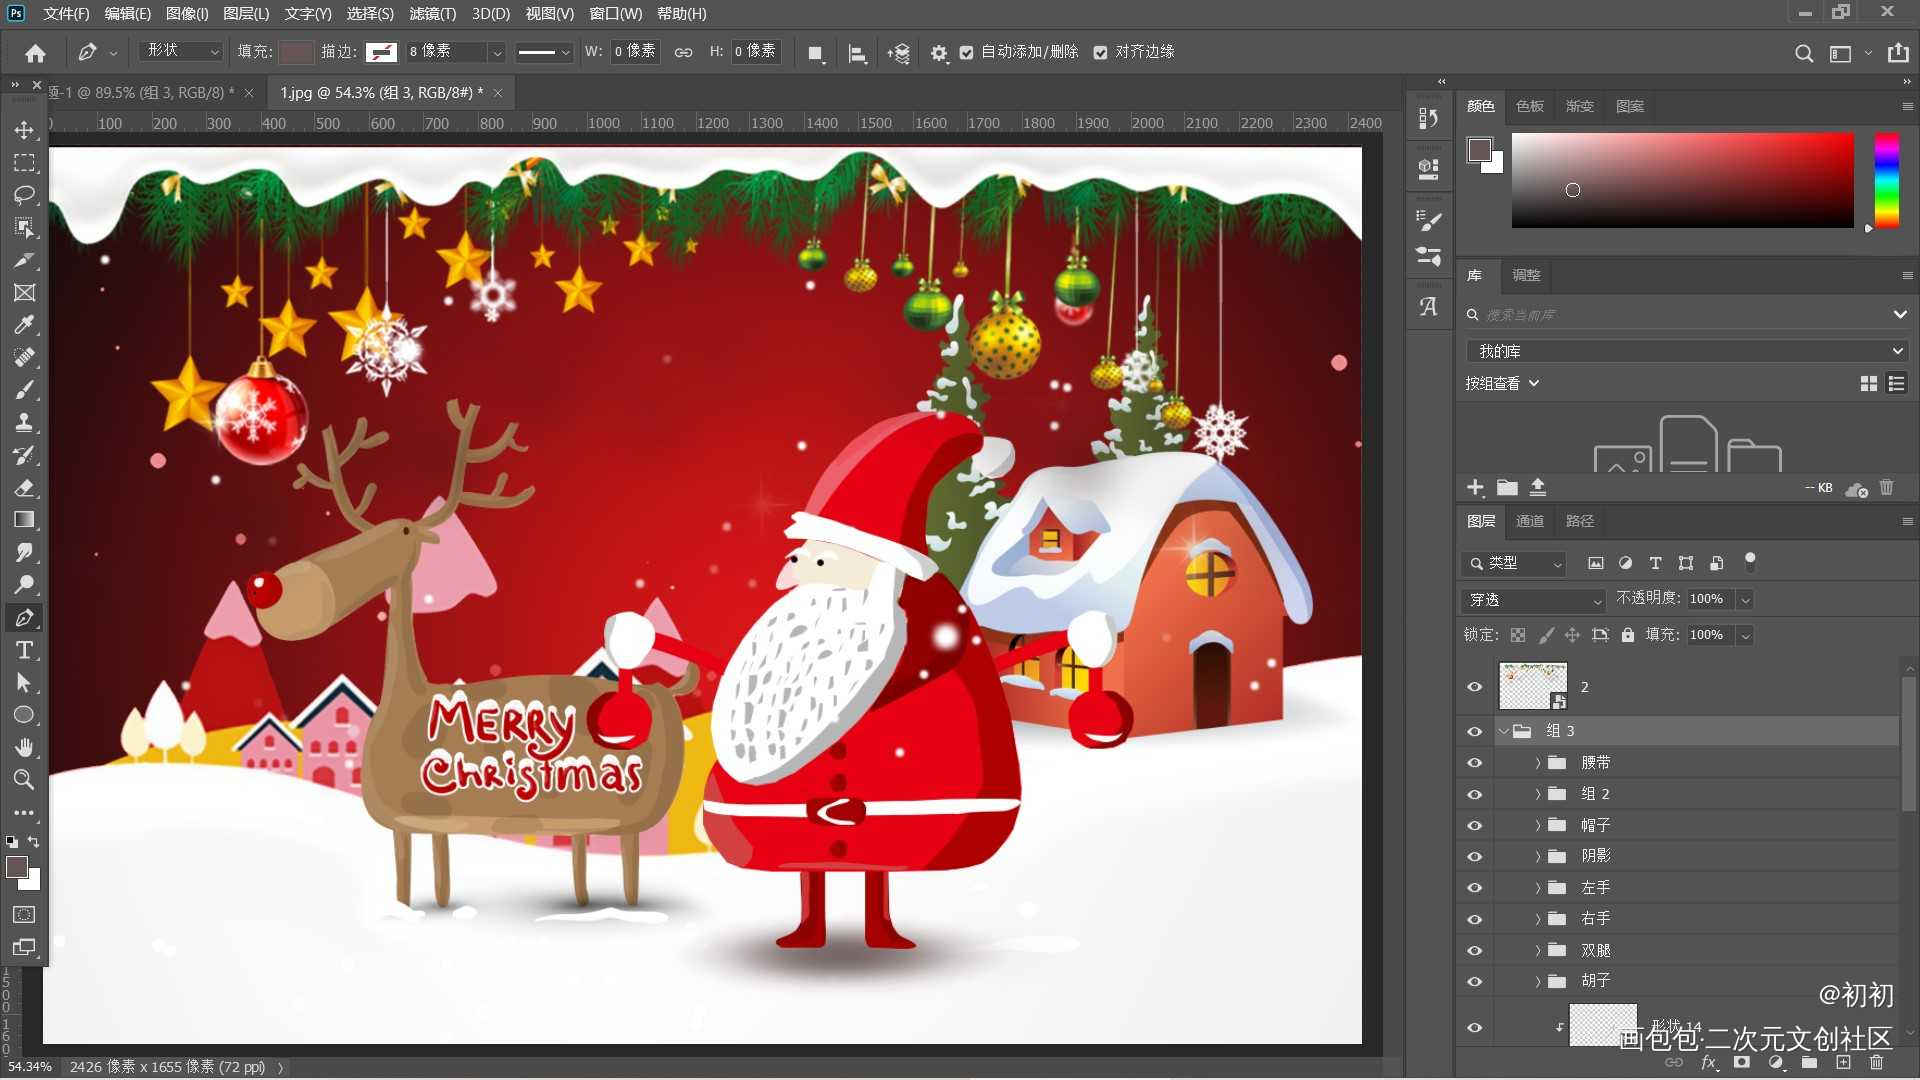Select the Move tool
Image resolution: width=1920 pixels, height=1080 pixels.
tap(24, 130)
